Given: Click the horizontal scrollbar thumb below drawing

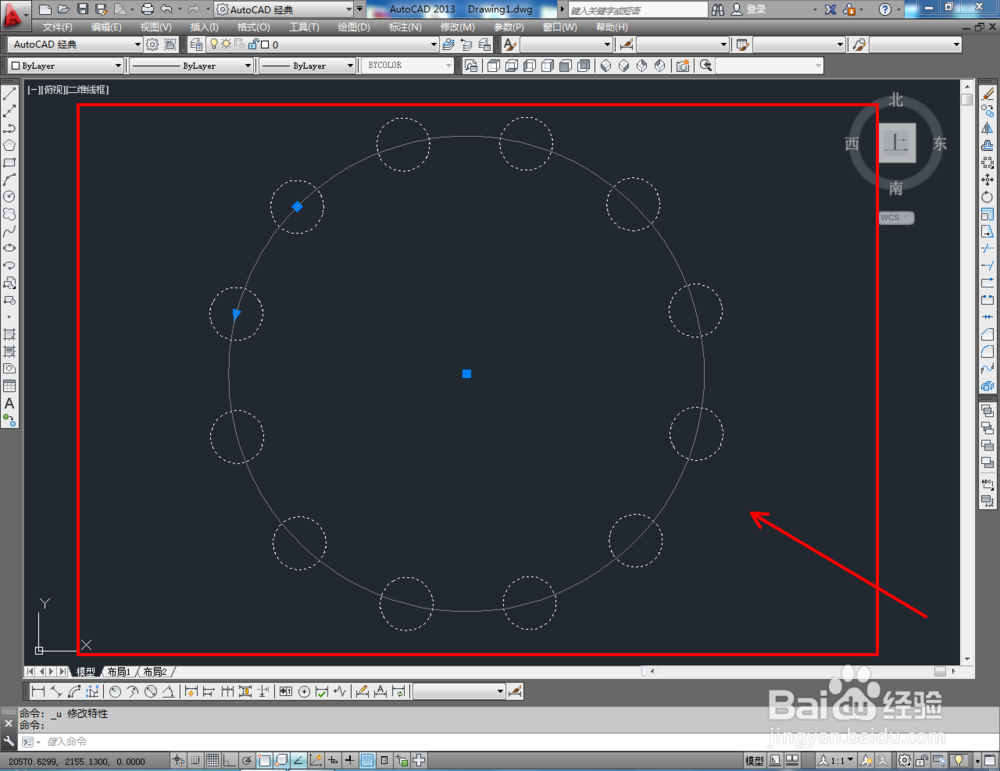Looking at the screenshot, I should 940,672.
